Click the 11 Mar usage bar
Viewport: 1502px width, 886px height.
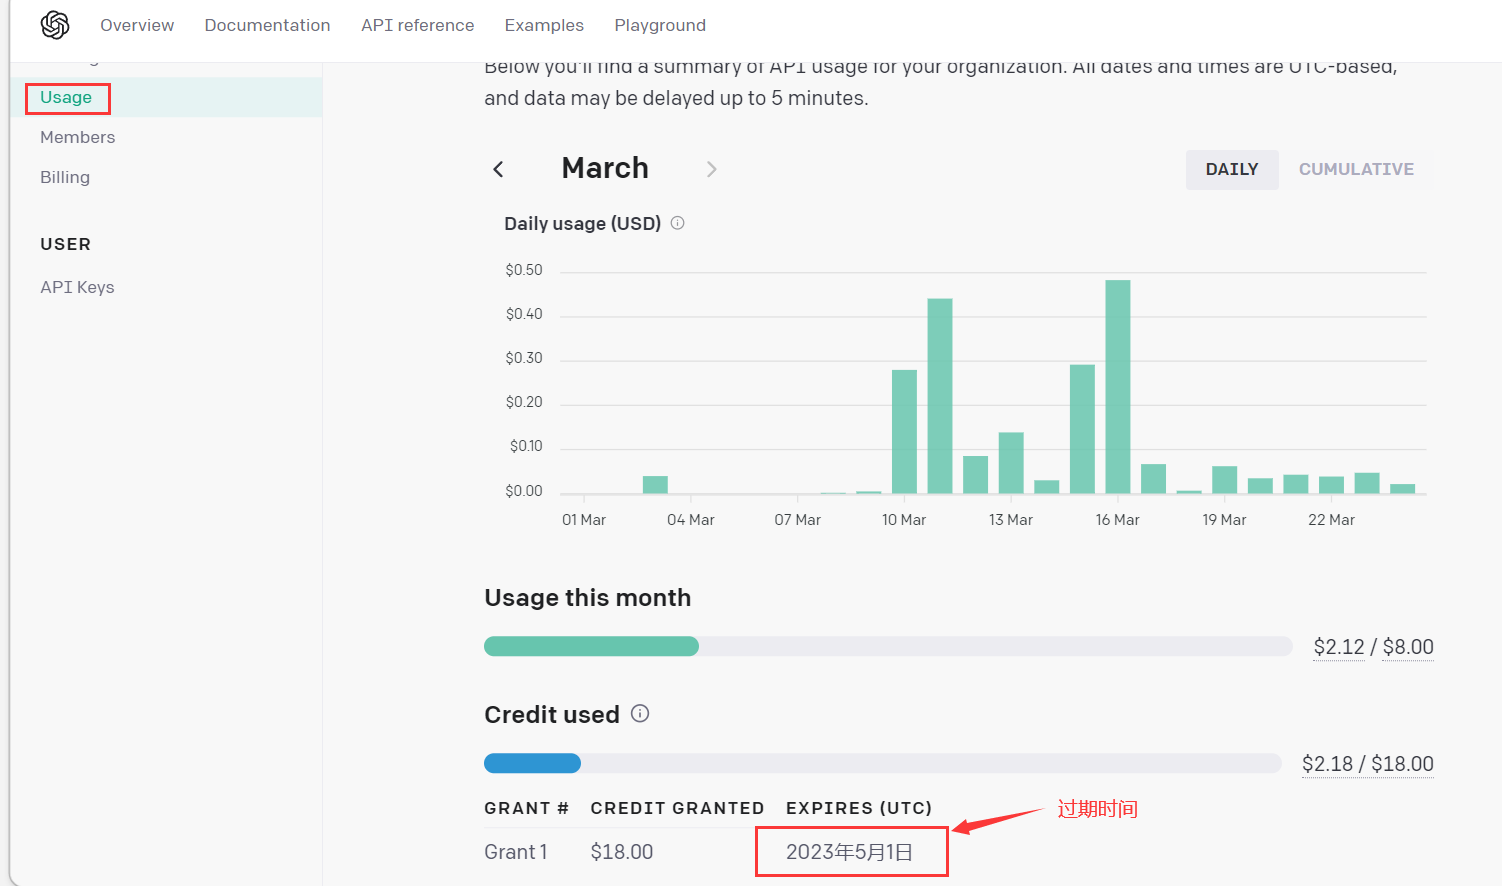[940, 396]
